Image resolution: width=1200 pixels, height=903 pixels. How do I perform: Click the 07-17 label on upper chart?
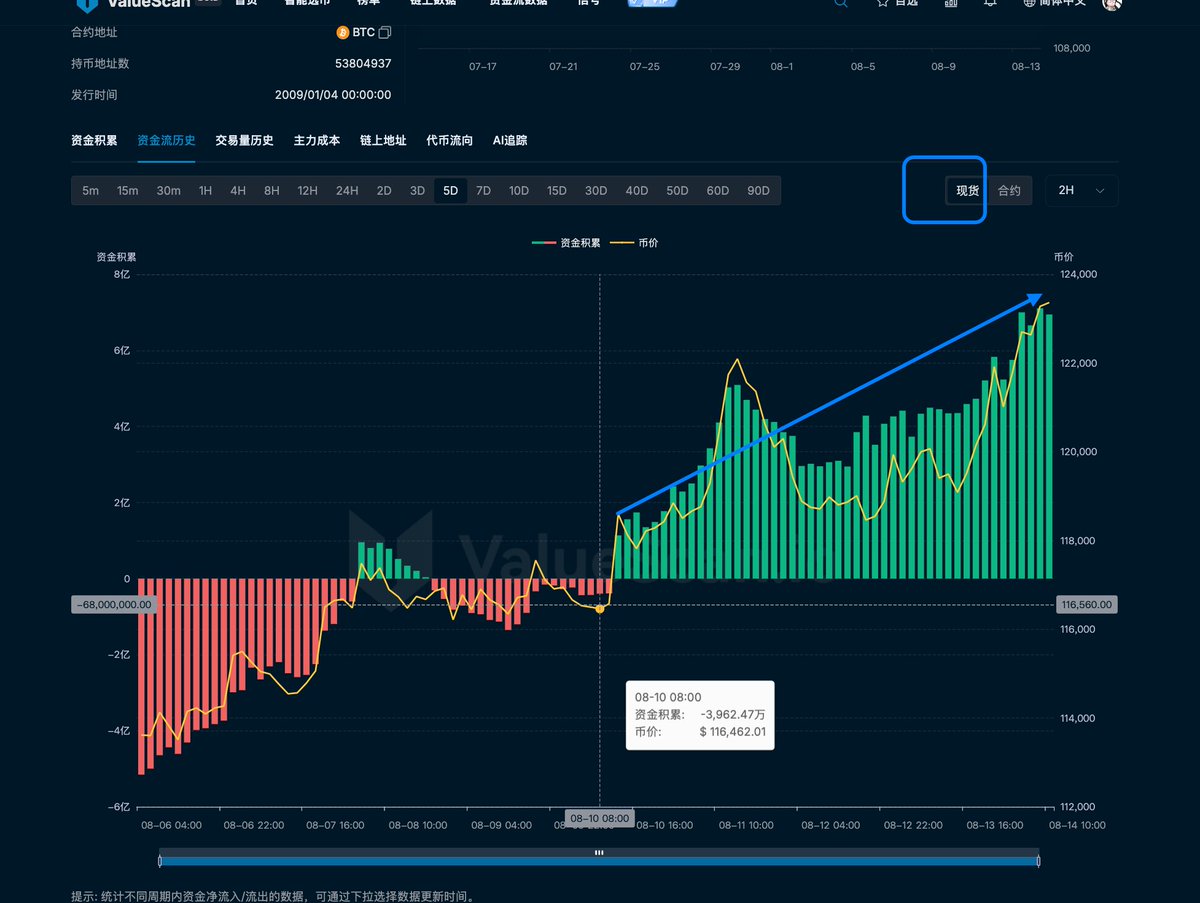tap(482, 67)
